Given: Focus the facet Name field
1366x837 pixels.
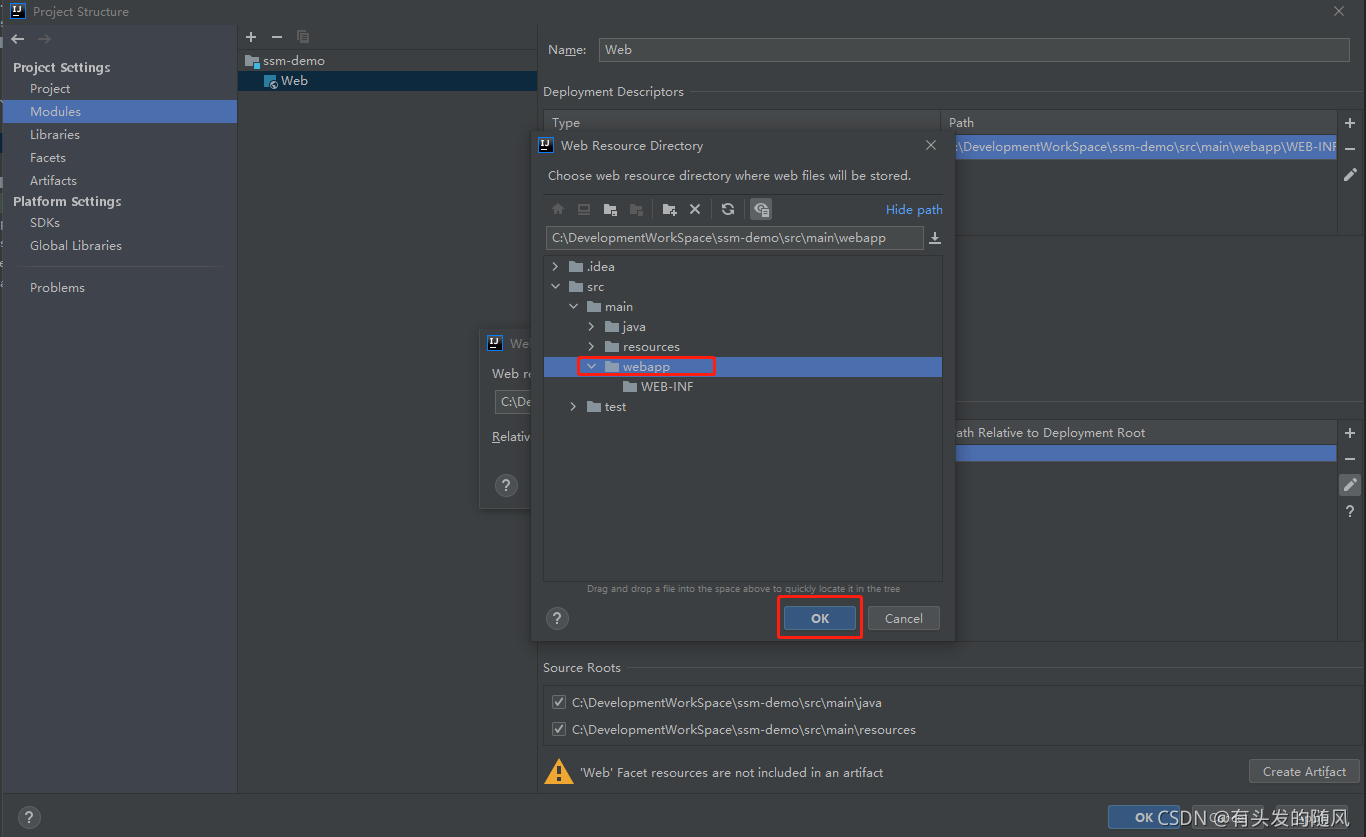Looking at the screenshot, I should click(x=974, y=50).
